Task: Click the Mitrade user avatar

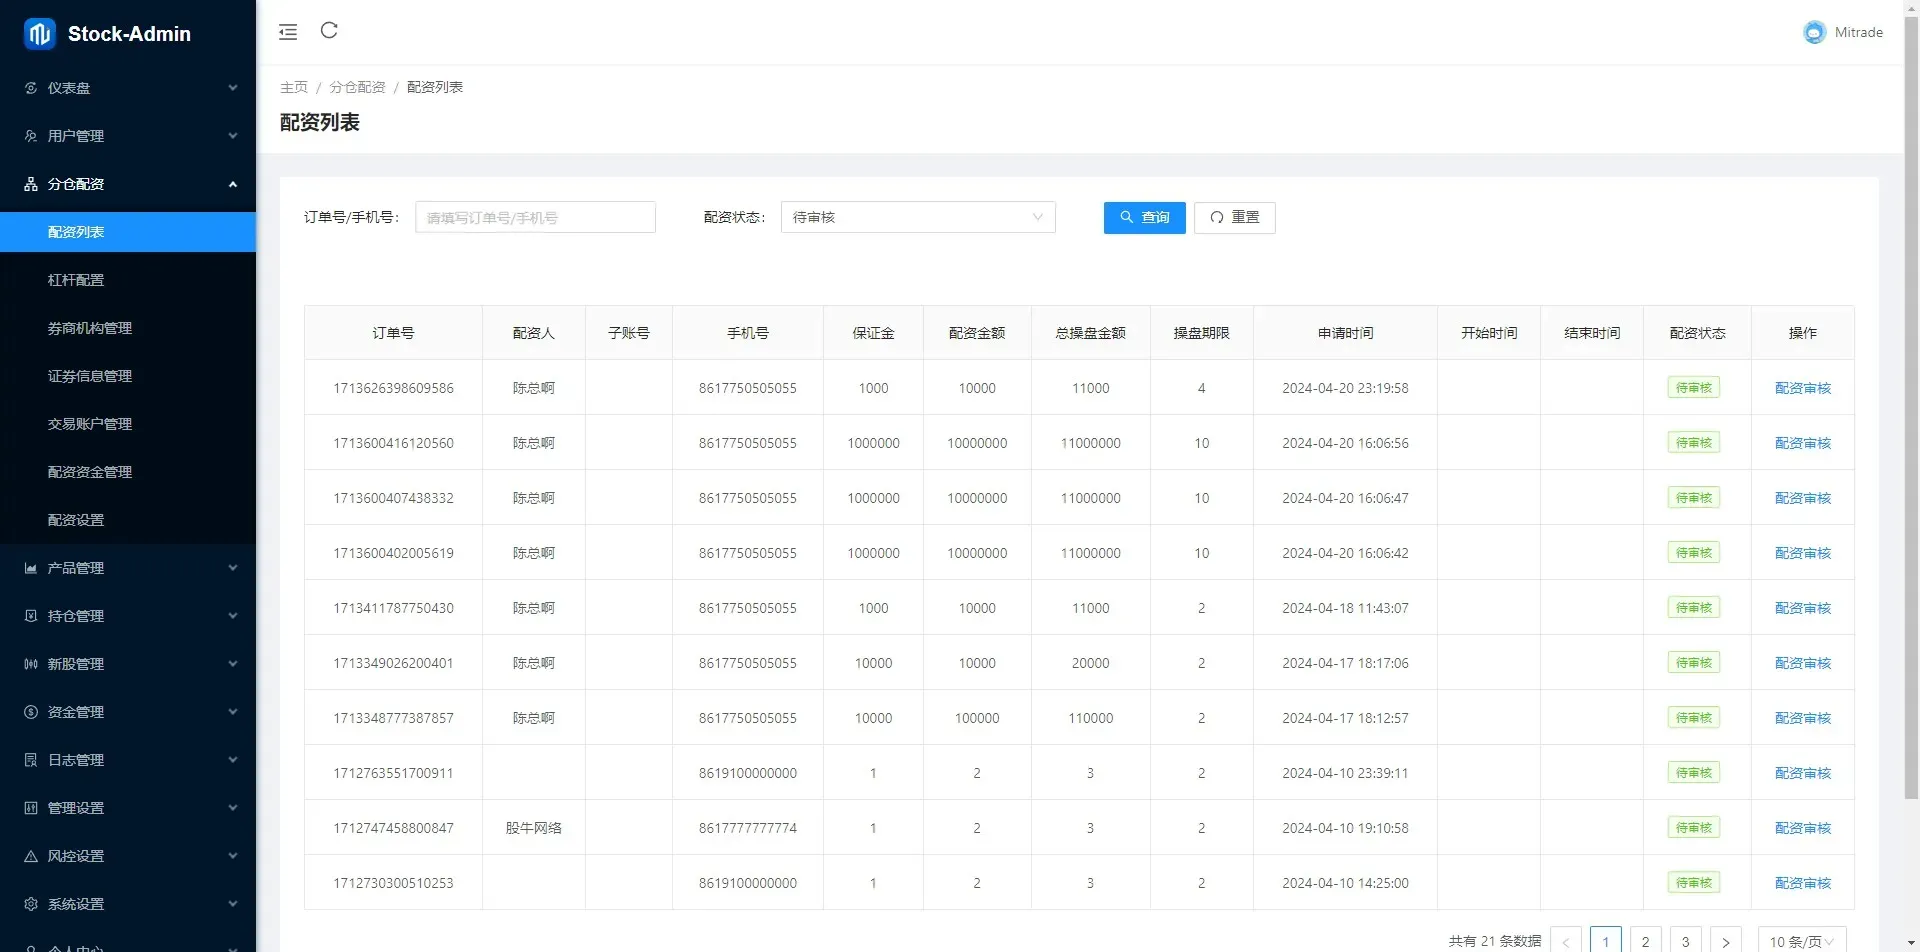Action: click(1814, 33)
